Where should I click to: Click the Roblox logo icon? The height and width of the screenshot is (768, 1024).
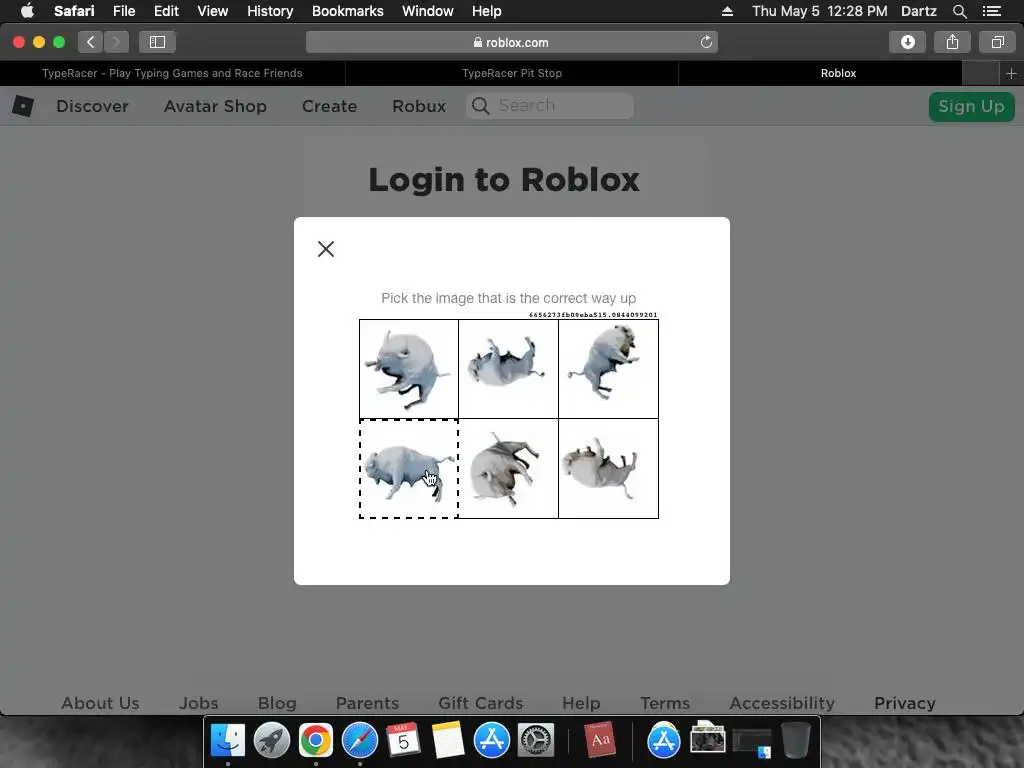point(23,106)
